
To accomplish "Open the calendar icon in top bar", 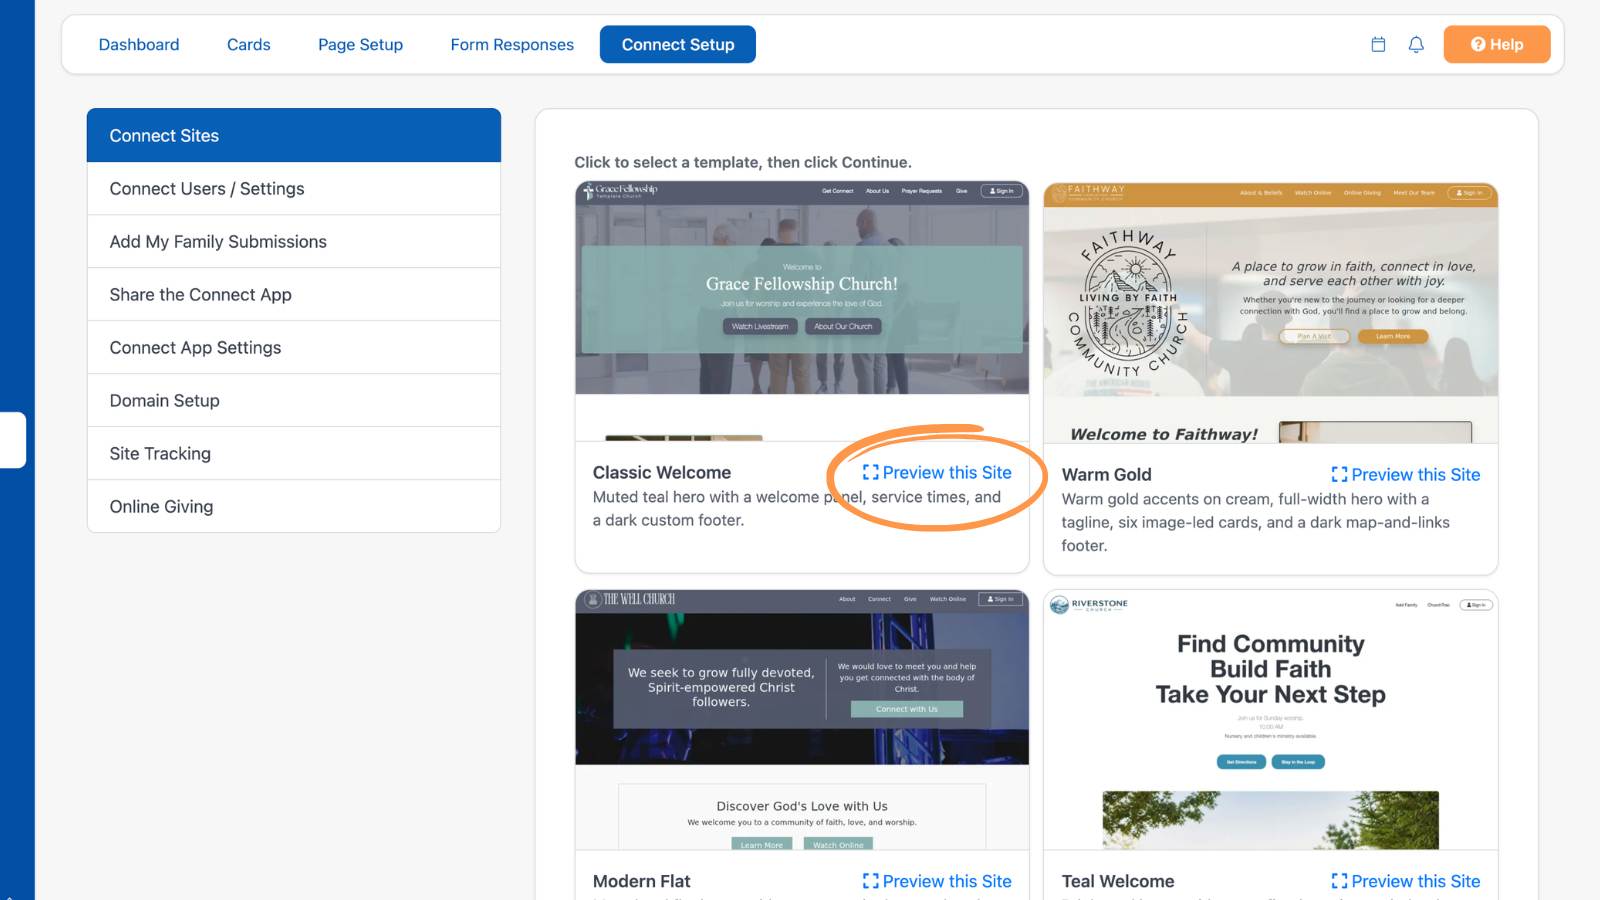I will [1378, 44].
